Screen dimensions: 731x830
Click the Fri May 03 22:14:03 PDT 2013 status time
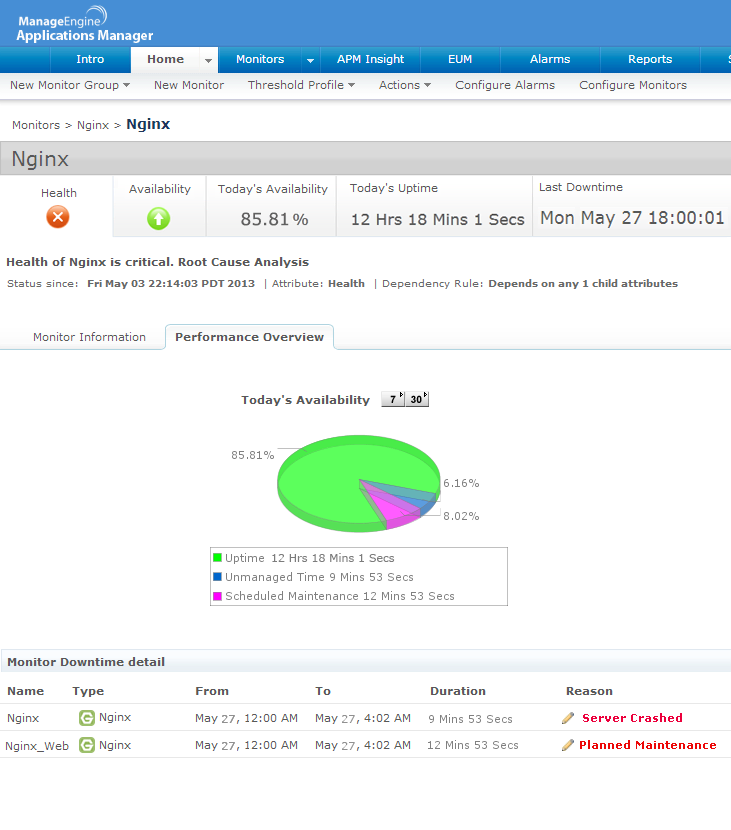coord(171,283)
